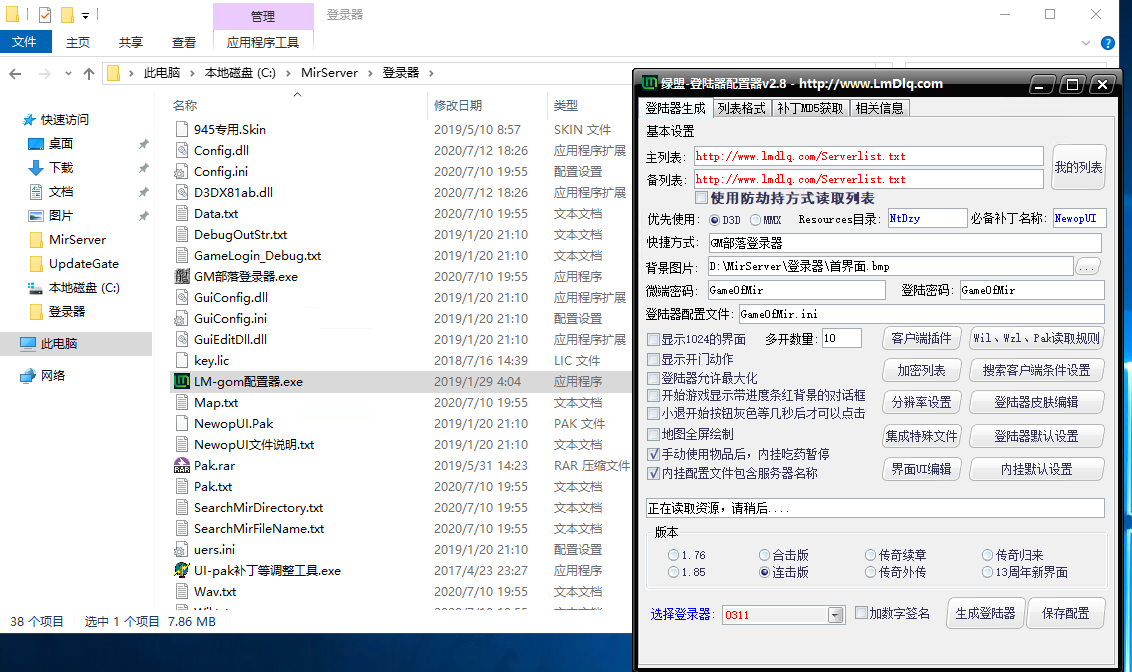1132x672 pixels.
Task: Open recent locations dropdown in Explorer
Action: click(x=68, y=74)
